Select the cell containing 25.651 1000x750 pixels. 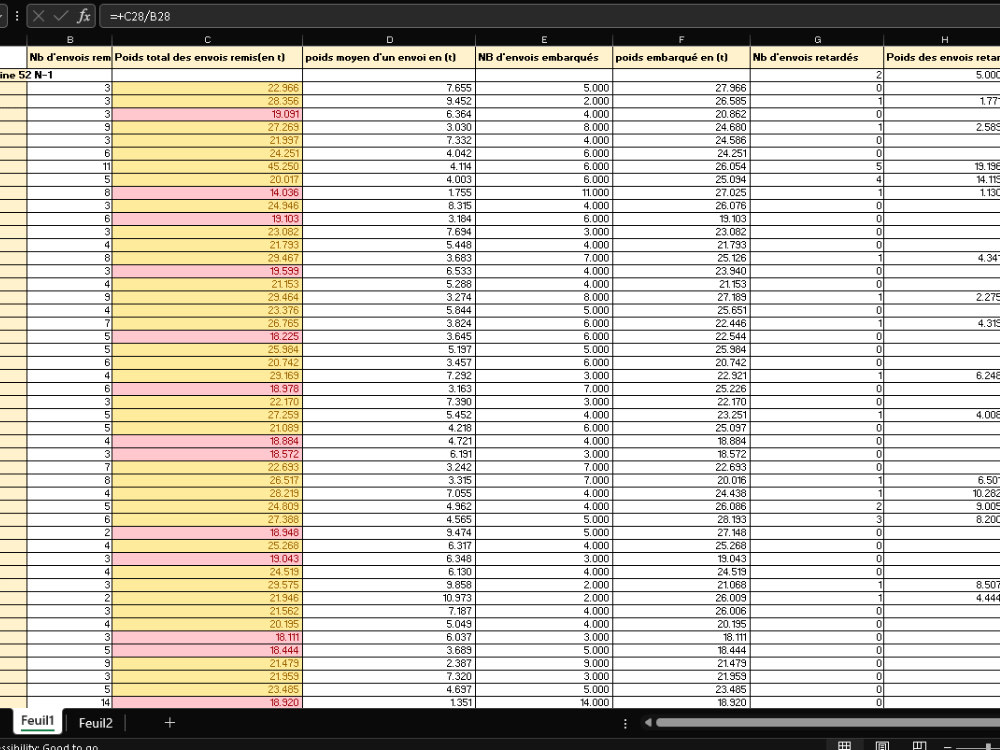coord(681,311)
